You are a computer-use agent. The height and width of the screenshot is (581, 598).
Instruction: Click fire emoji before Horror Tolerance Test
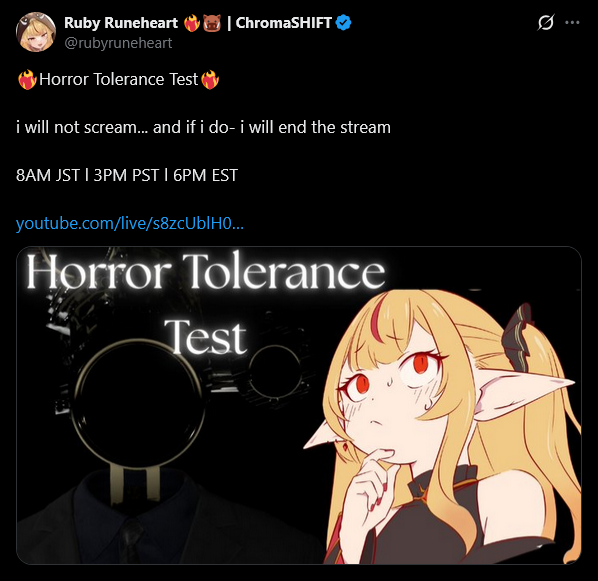(x=27, y=79)
